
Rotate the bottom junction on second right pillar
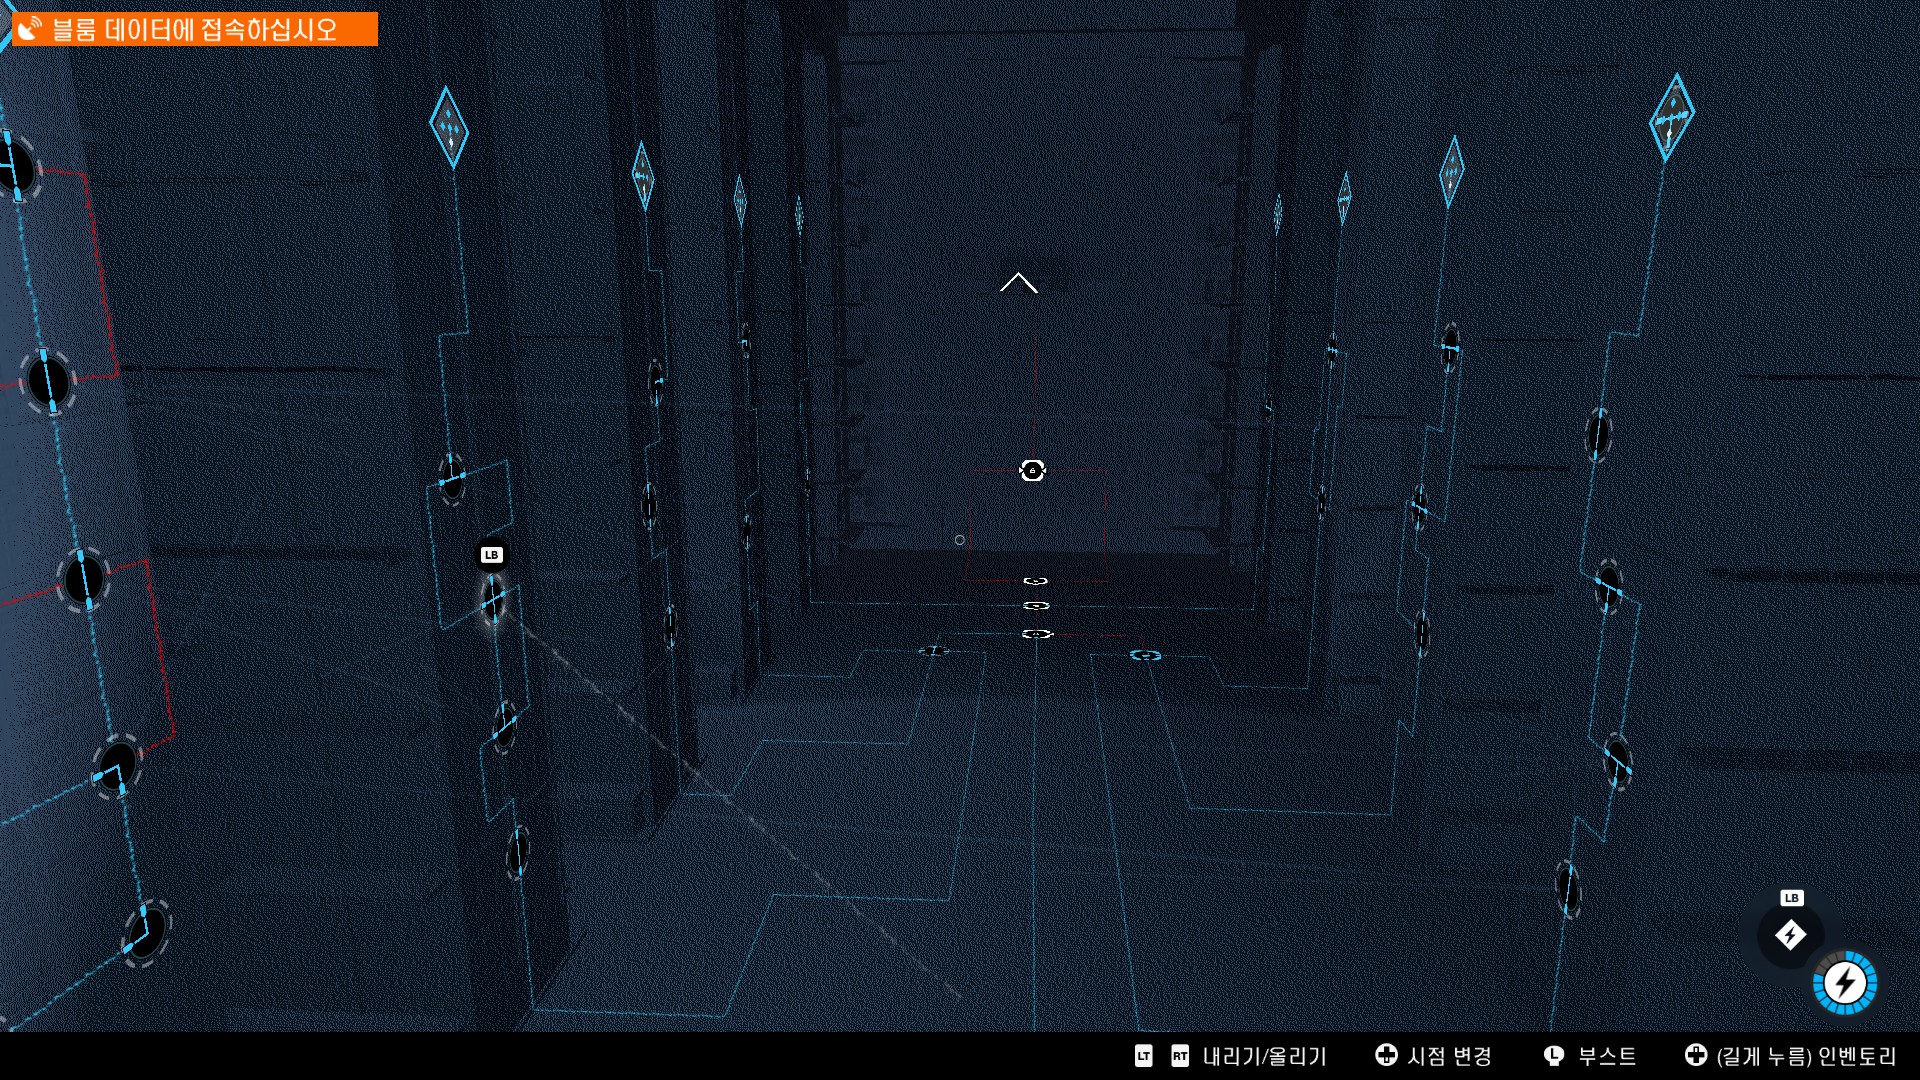pos(1422,633)
